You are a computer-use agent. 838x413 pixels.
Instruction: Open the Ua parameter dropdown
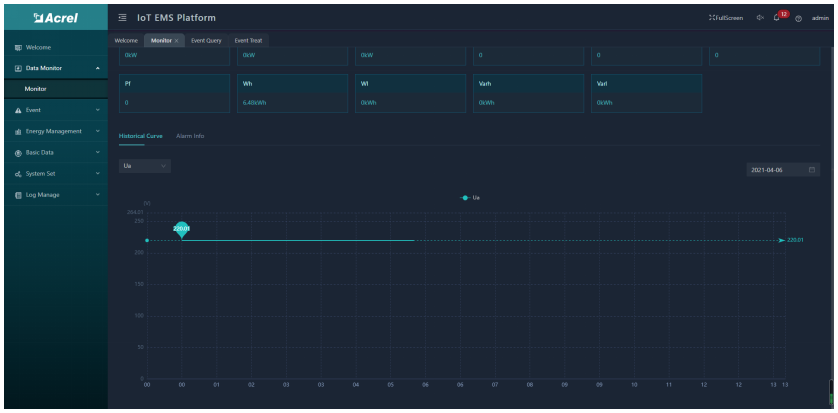click(145, 165)
